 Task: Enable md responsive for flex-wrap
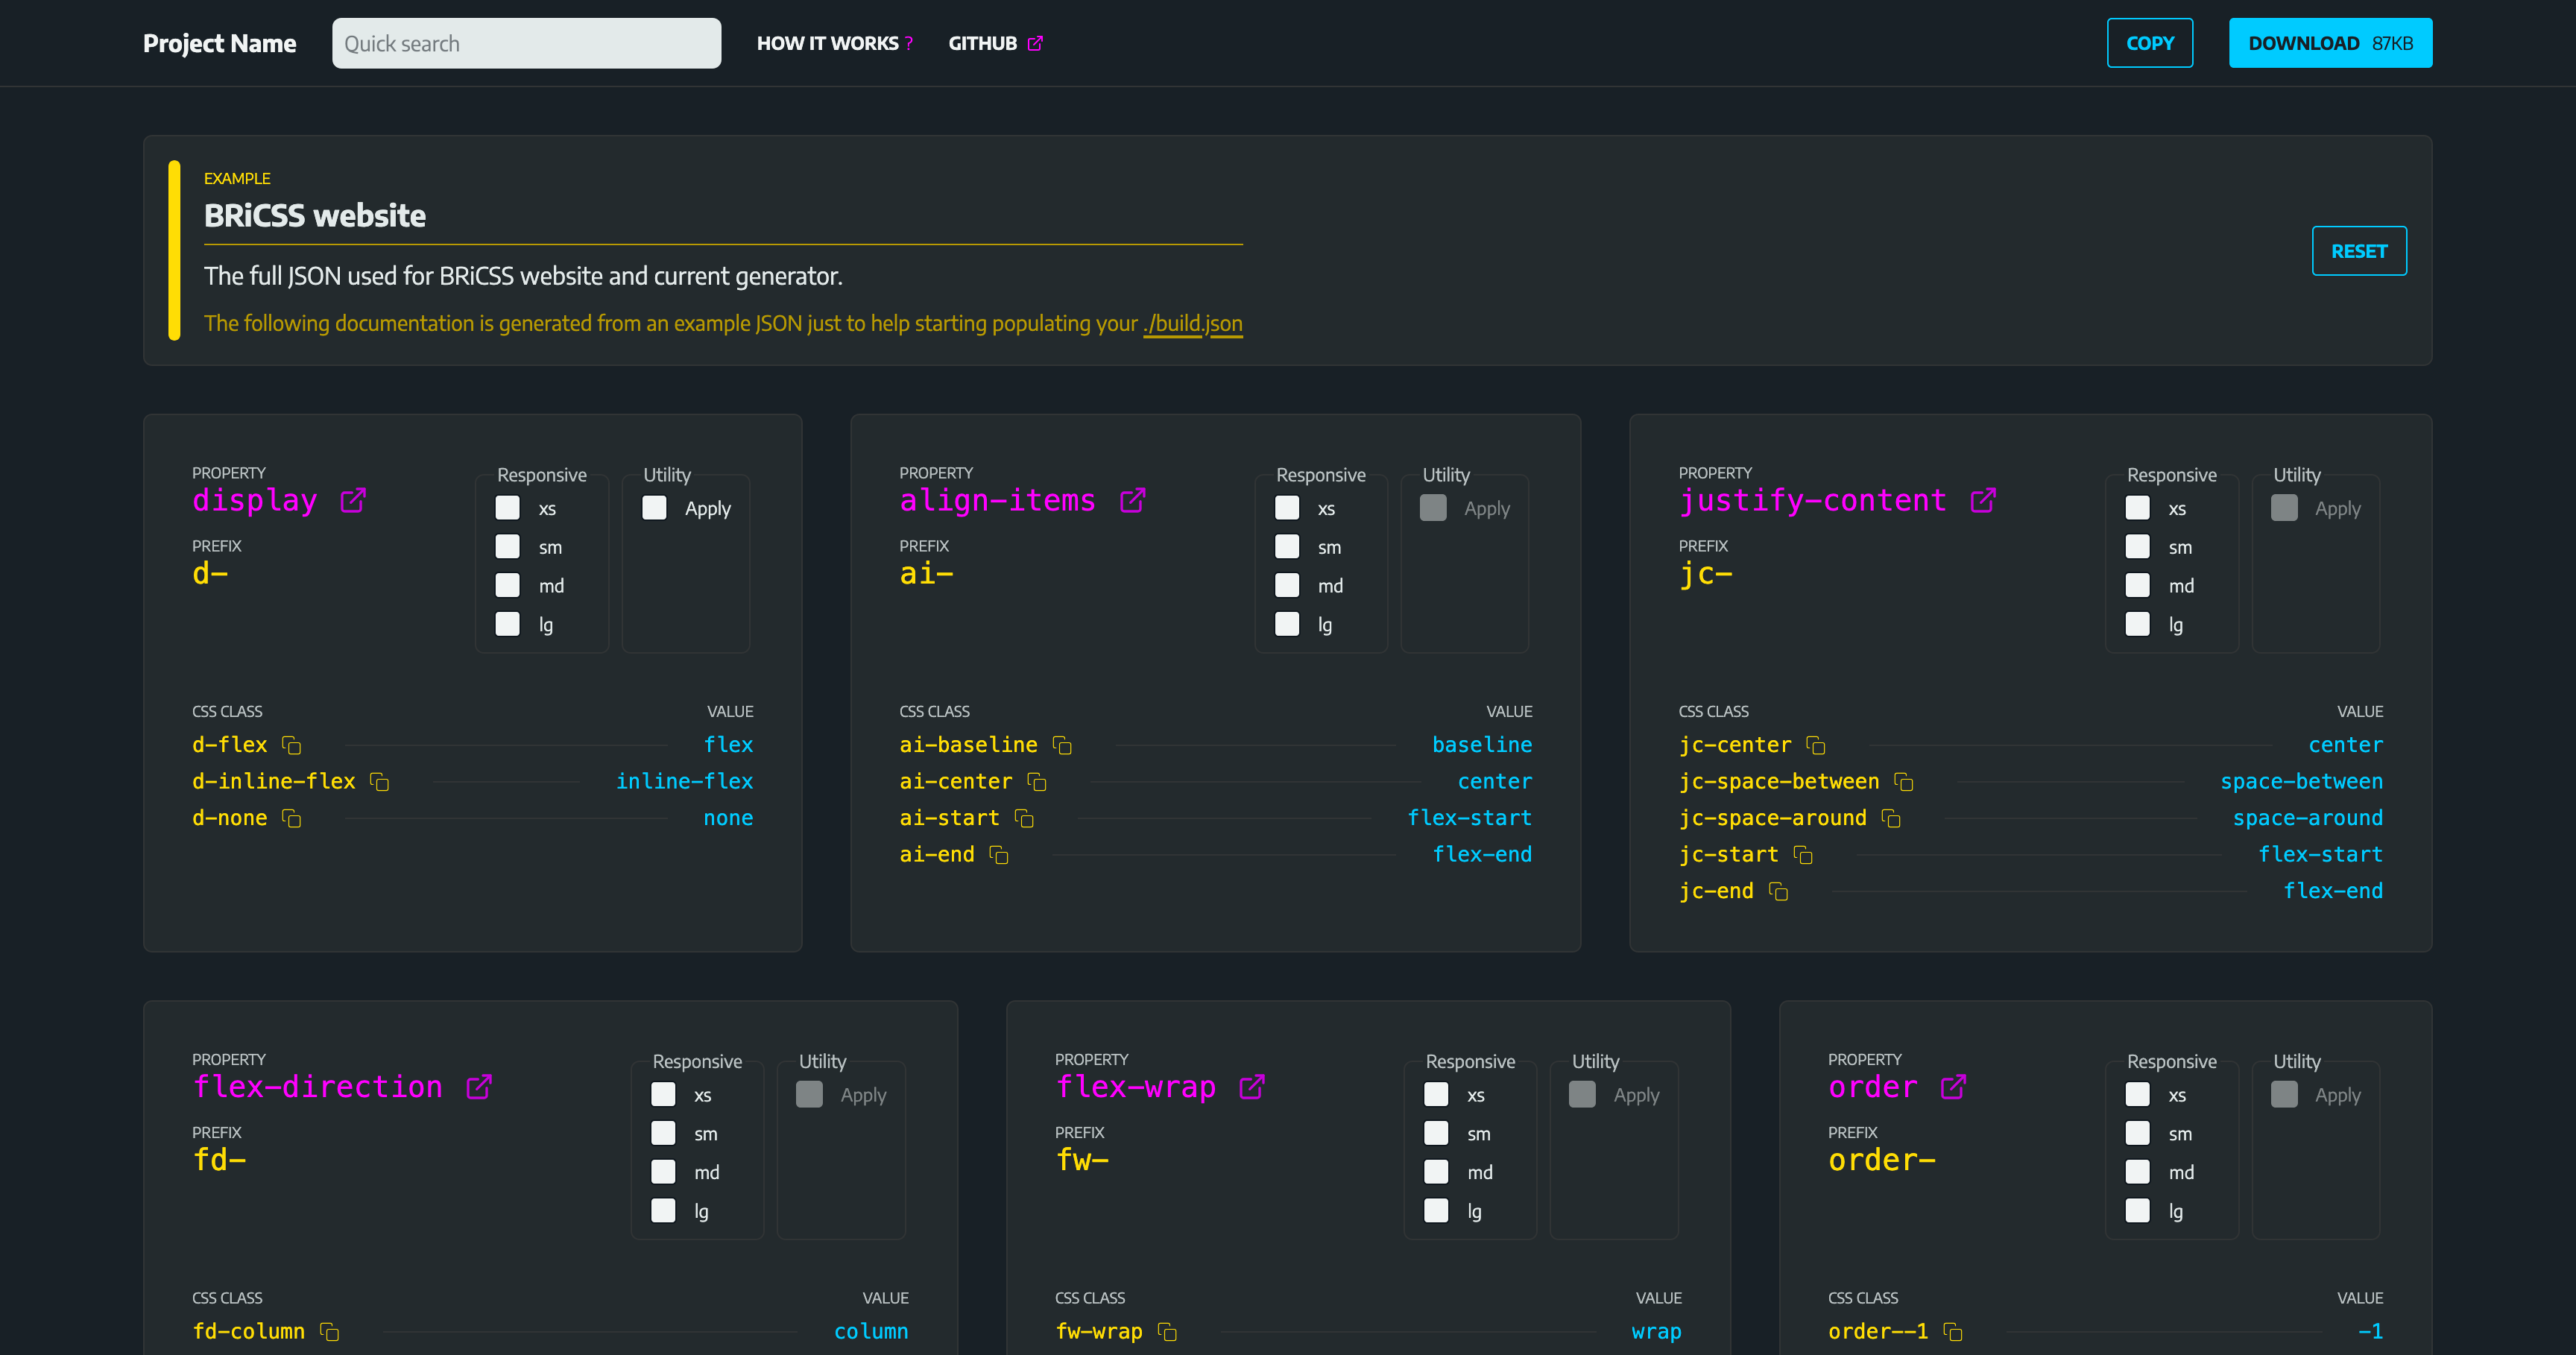1436,1172
